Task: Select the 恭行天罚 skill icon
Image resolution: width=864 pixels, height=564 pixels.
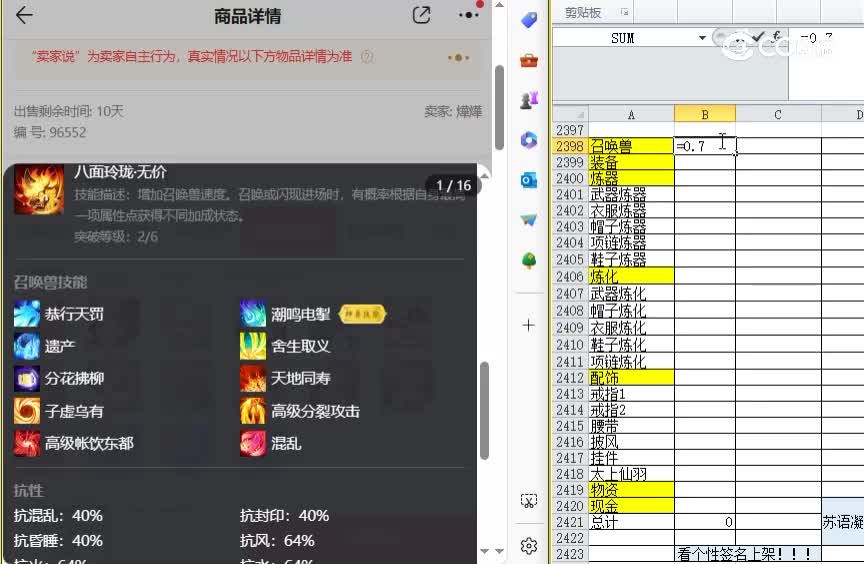Action: click(x=27, y=314)
